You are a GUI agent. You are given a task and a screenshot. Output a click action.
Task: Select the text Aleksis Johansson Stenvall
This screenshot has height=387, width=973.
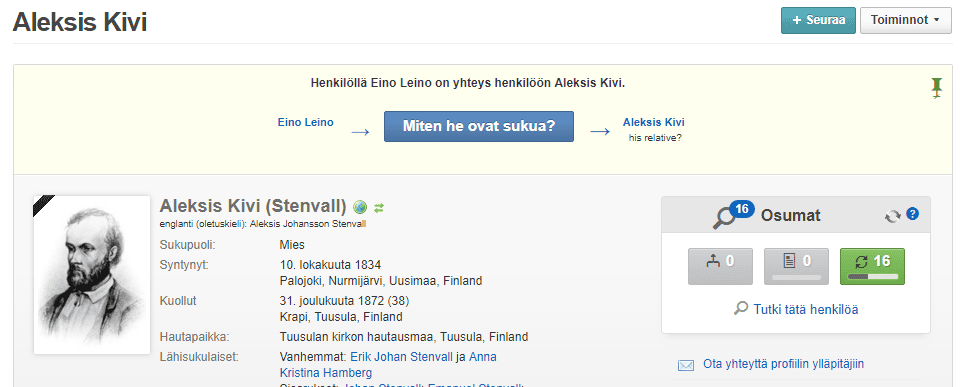308,224
